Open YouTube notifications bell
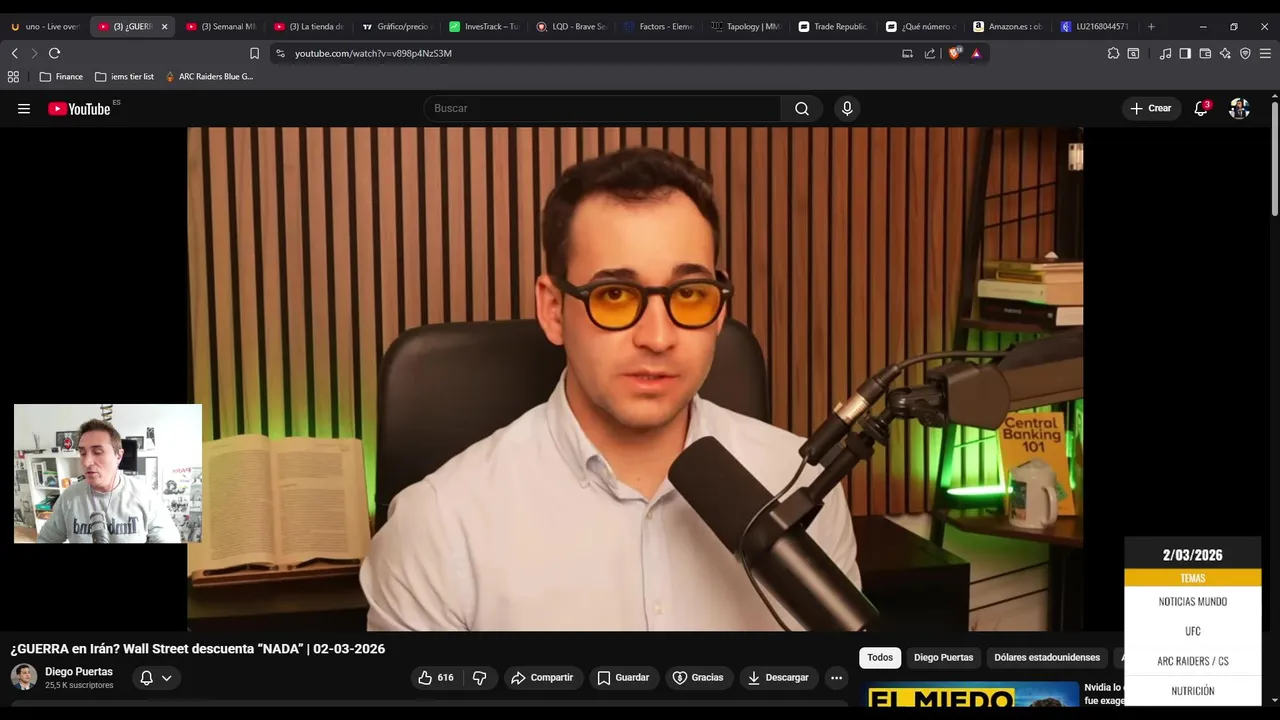 (x=1201, y=108)
